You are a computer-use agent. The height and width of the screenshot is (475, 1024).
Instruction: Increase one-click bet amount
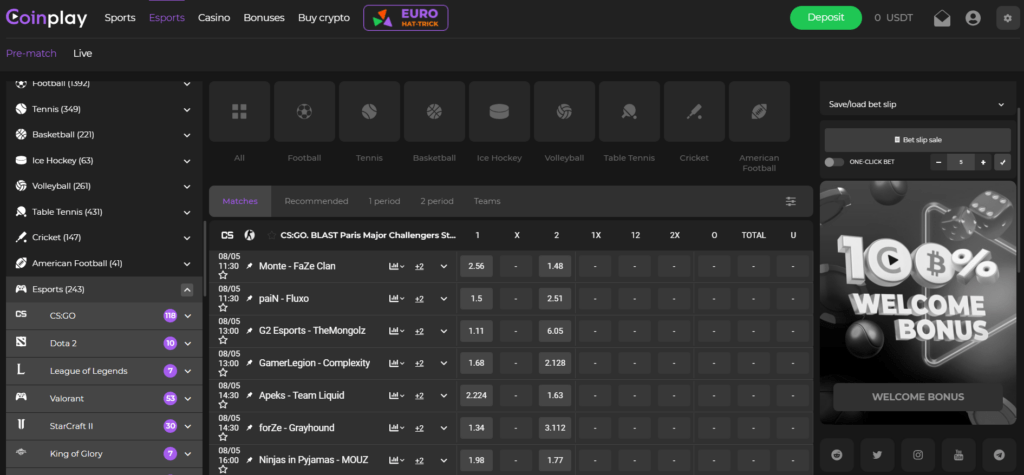coord(983,162)
